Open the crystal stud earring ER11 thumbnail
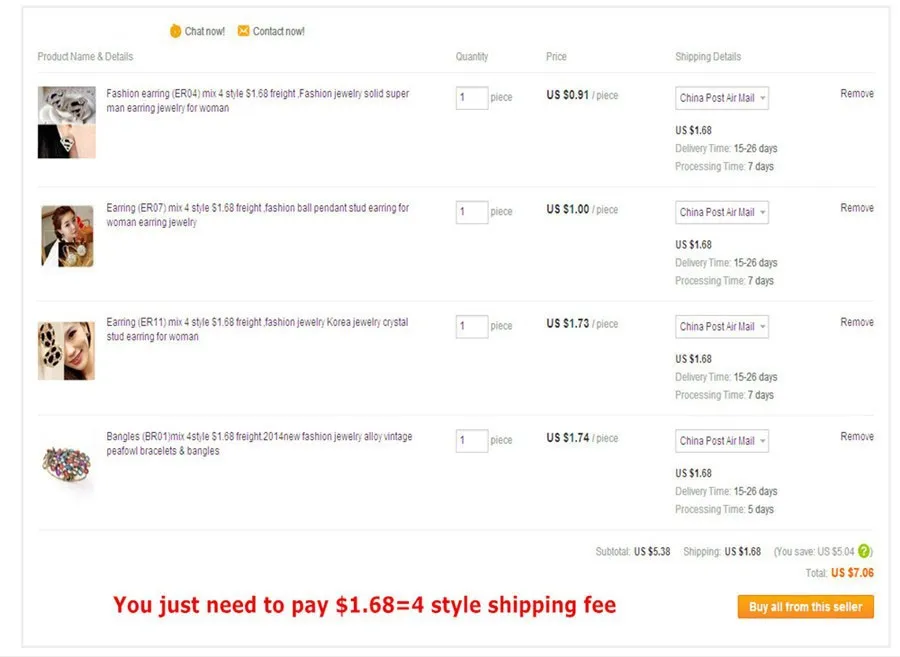Image resolution: width=900 pixels, height=657 pixels. [67, 351]
